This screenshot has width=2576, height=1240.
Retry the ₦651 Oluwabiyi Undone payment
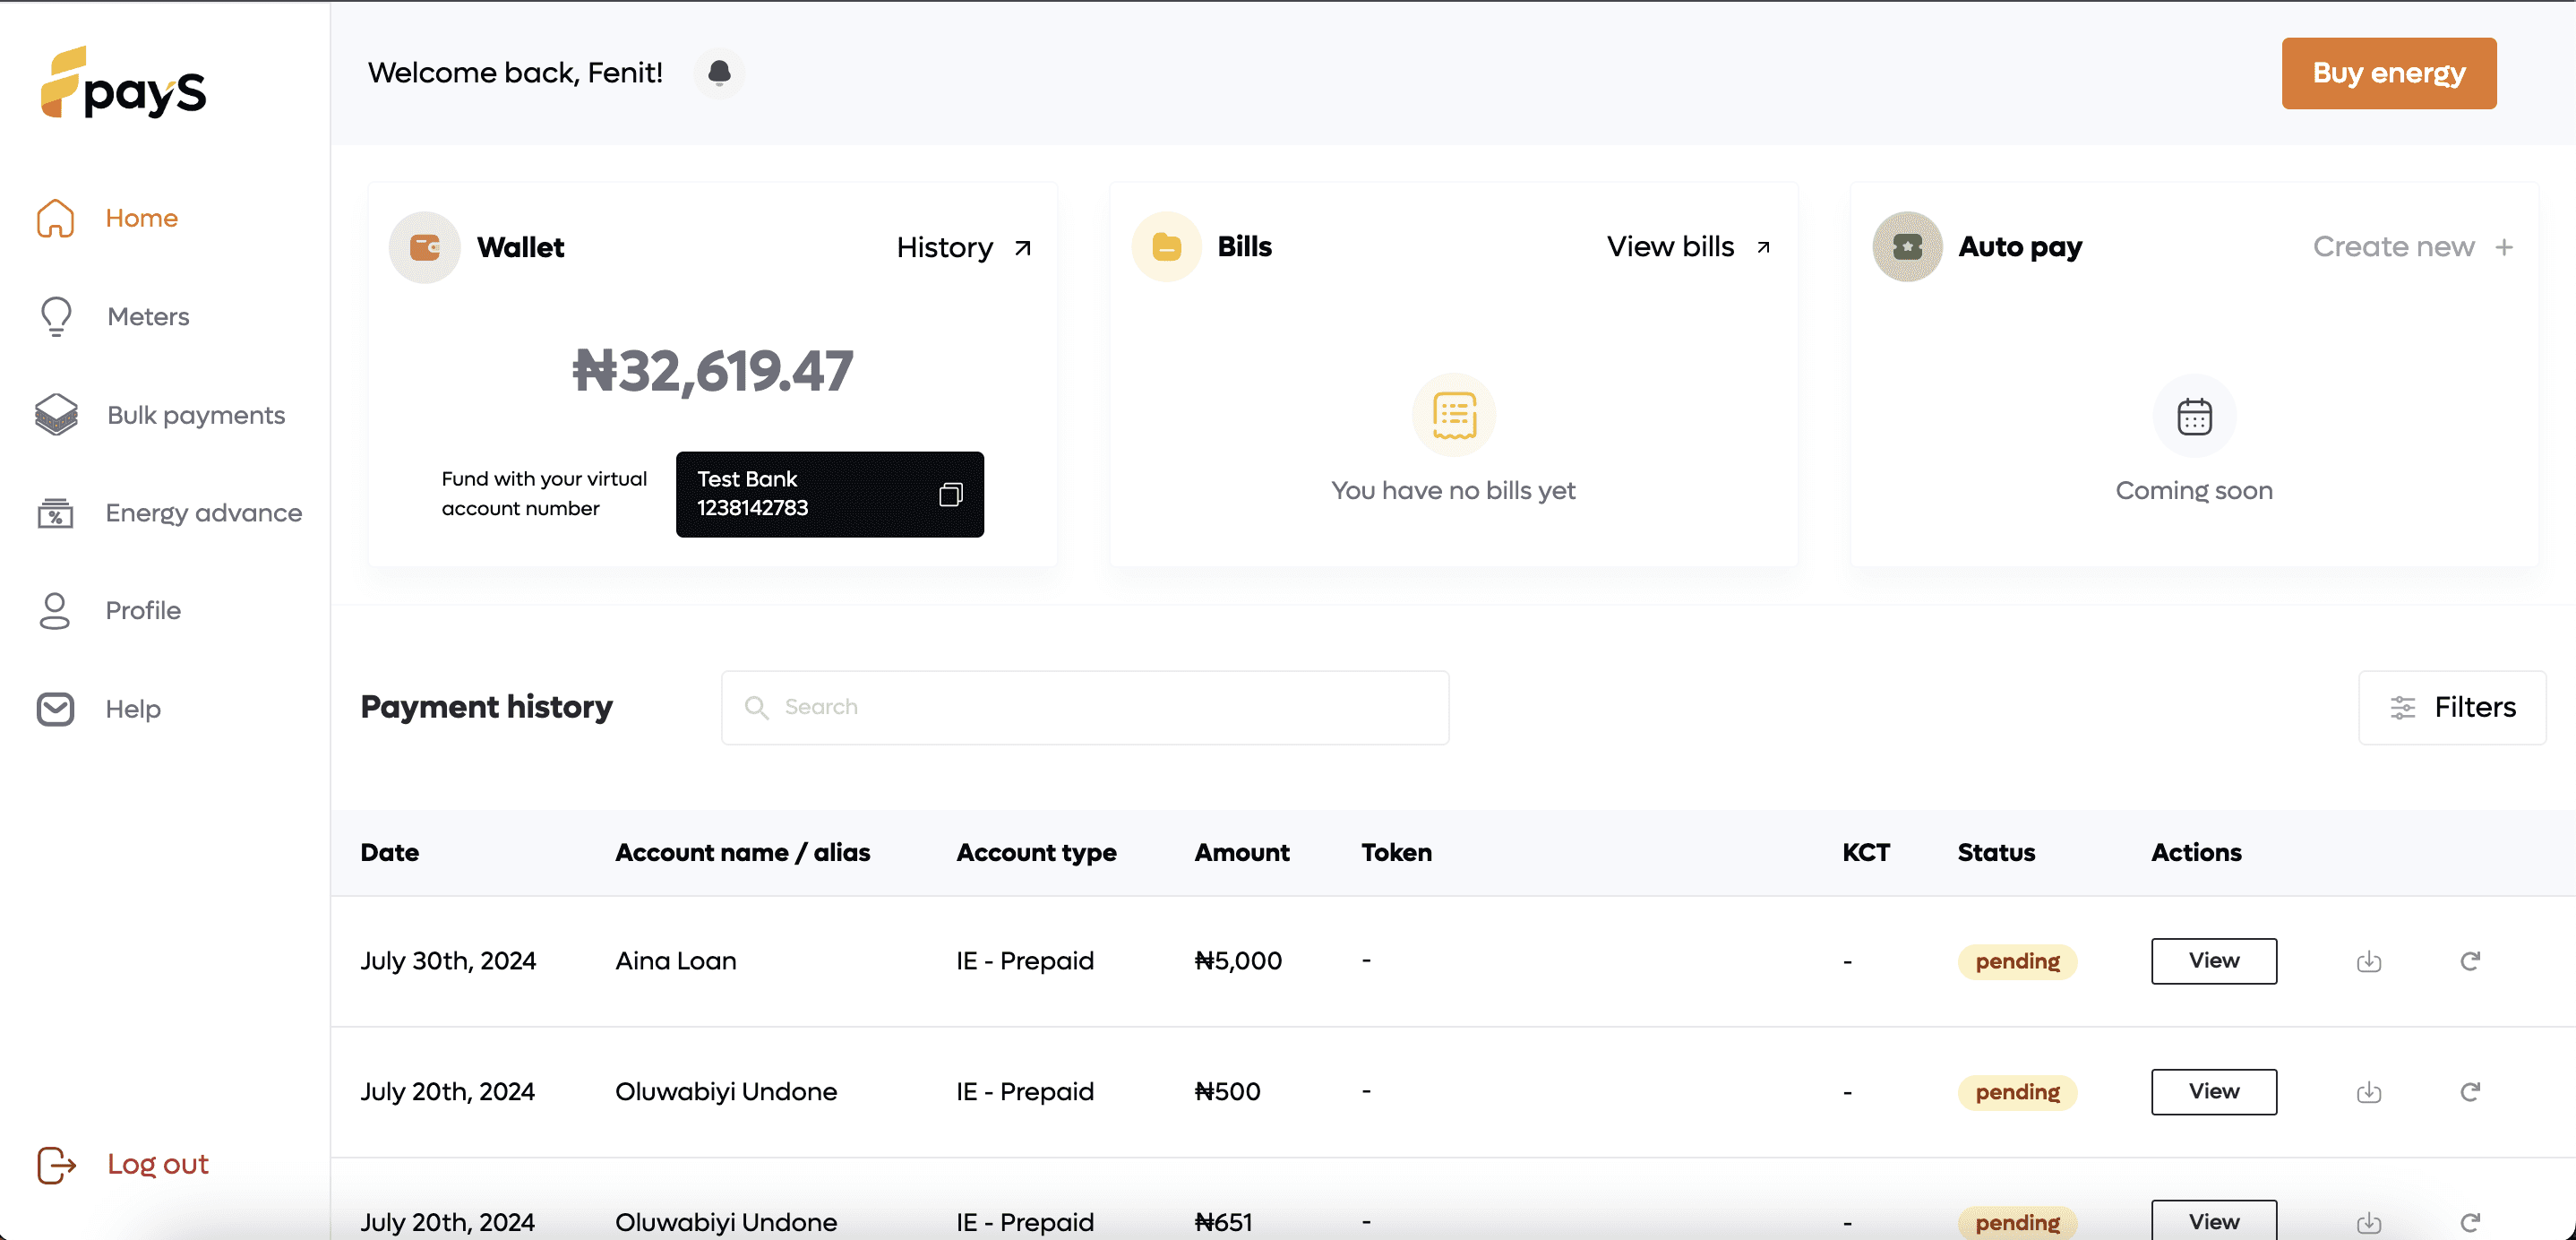(x=2470, y=1222)
